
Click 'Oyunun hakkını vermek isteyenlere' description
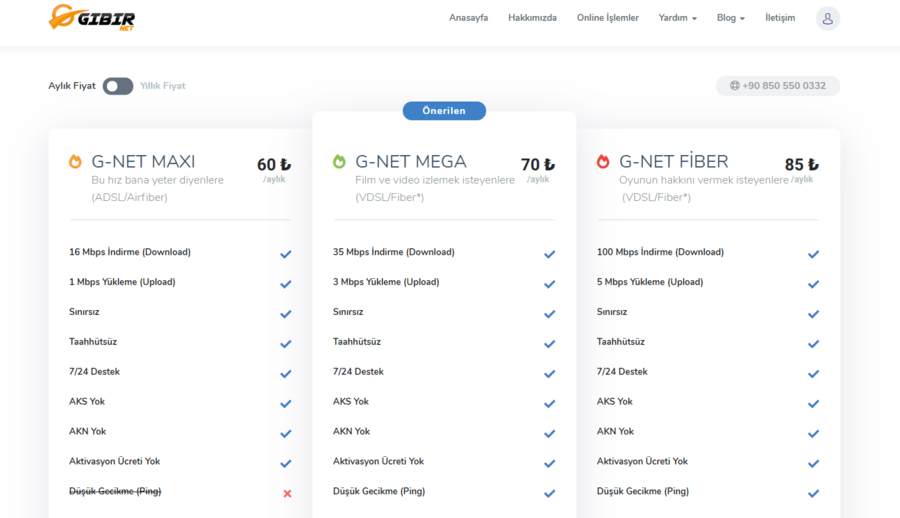tap(704, 180)
